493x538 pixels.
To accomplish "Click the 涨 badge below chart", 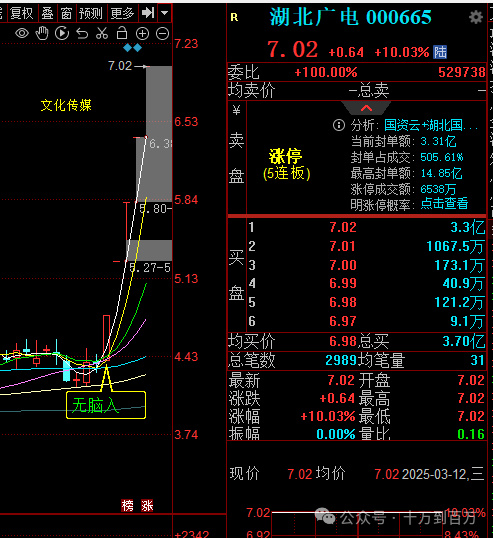I will pos(147,505).
